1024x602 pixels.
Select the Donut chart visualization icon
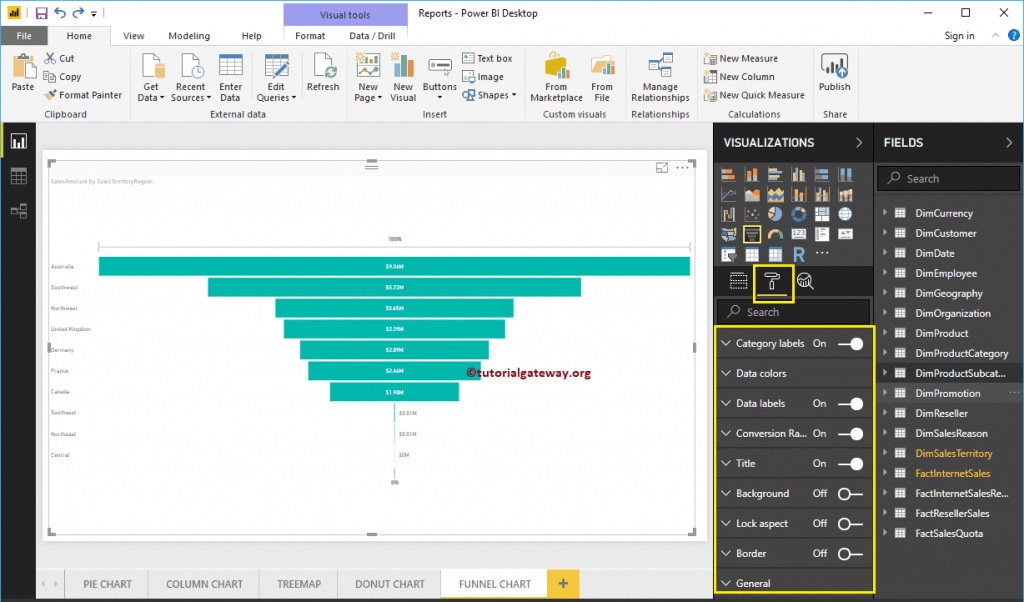tap(799, 213)
